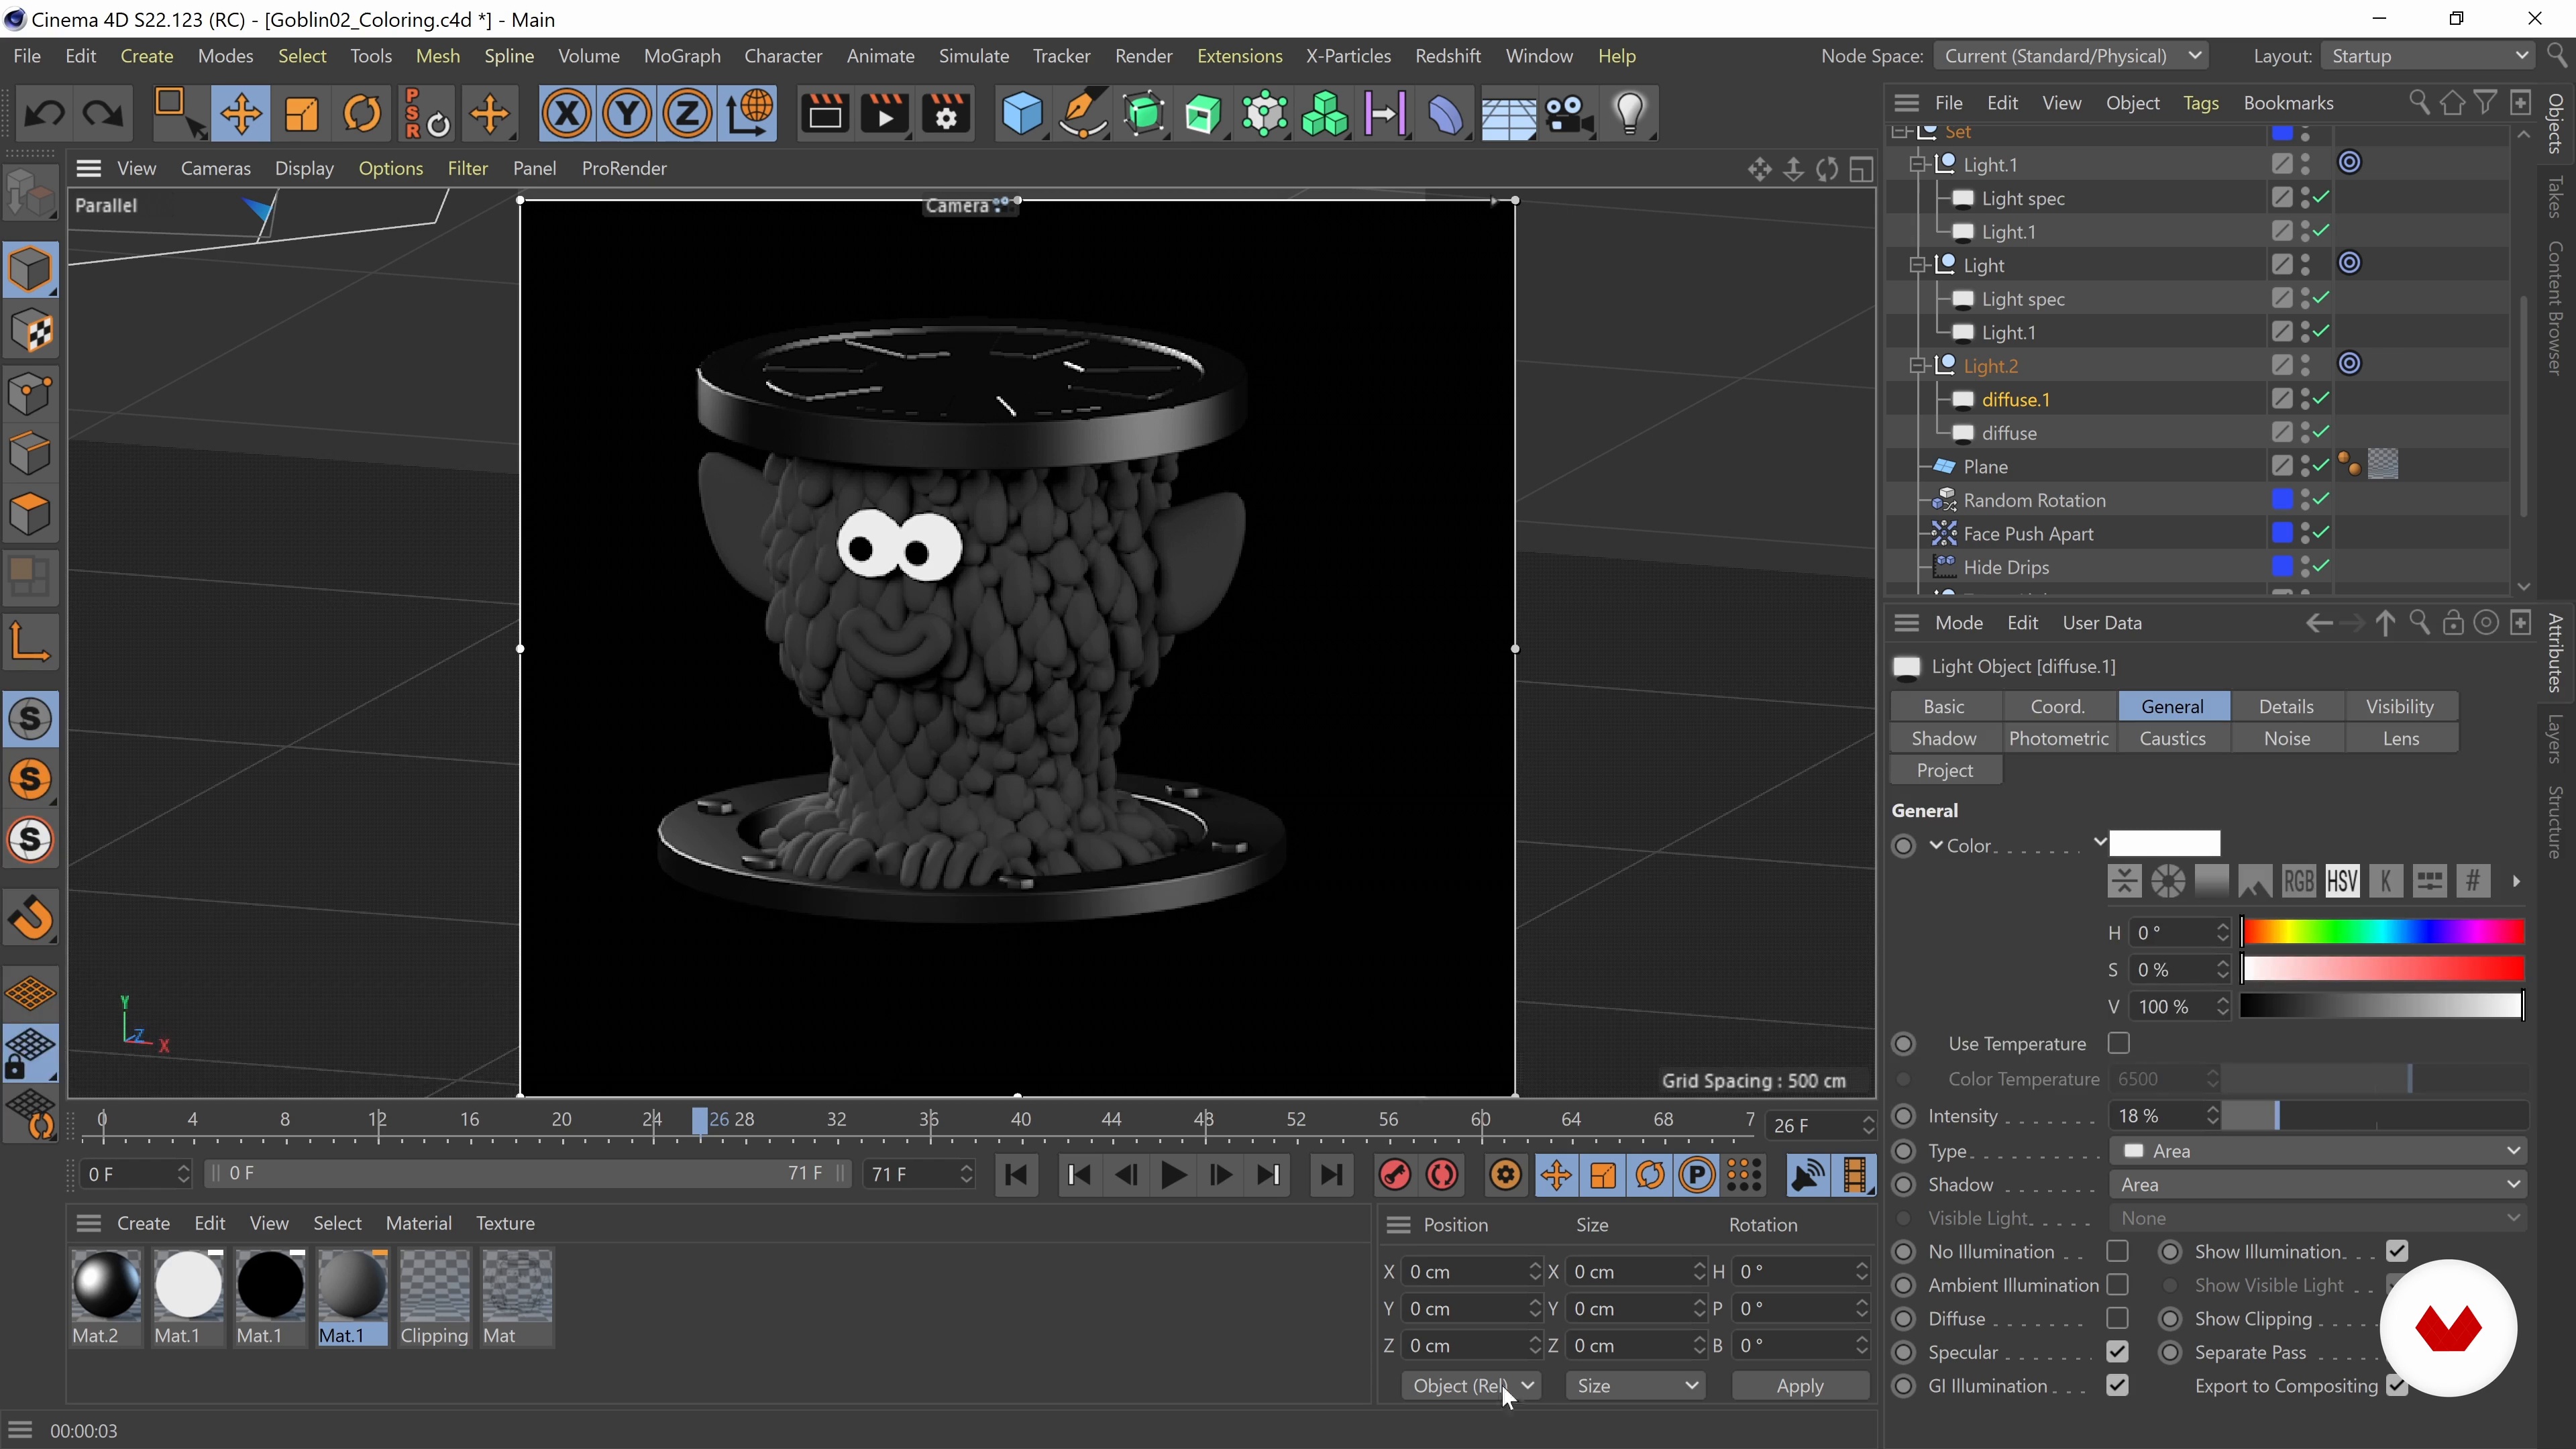Toggle the Y axis lock

coord(627,113)
